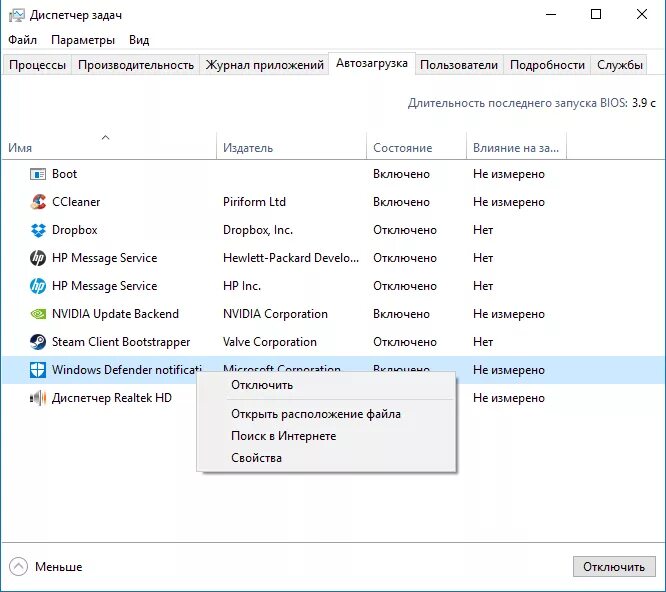The height and width of the screenshot is (592, 666).
Task: Switch to the Журнал приложений tab
Action: pos(265,65)
